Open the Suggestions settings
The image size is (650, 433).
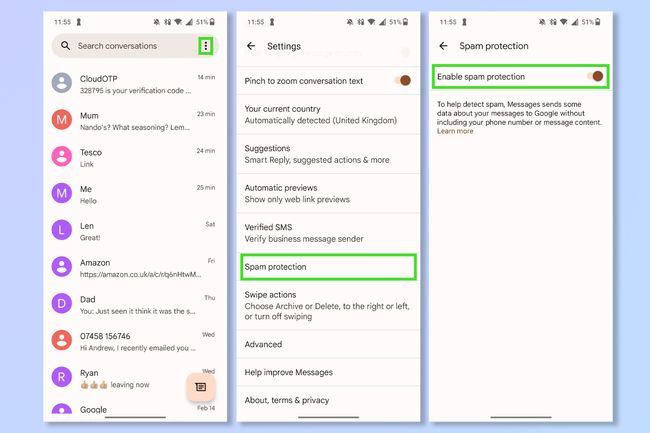click(328, 154)
